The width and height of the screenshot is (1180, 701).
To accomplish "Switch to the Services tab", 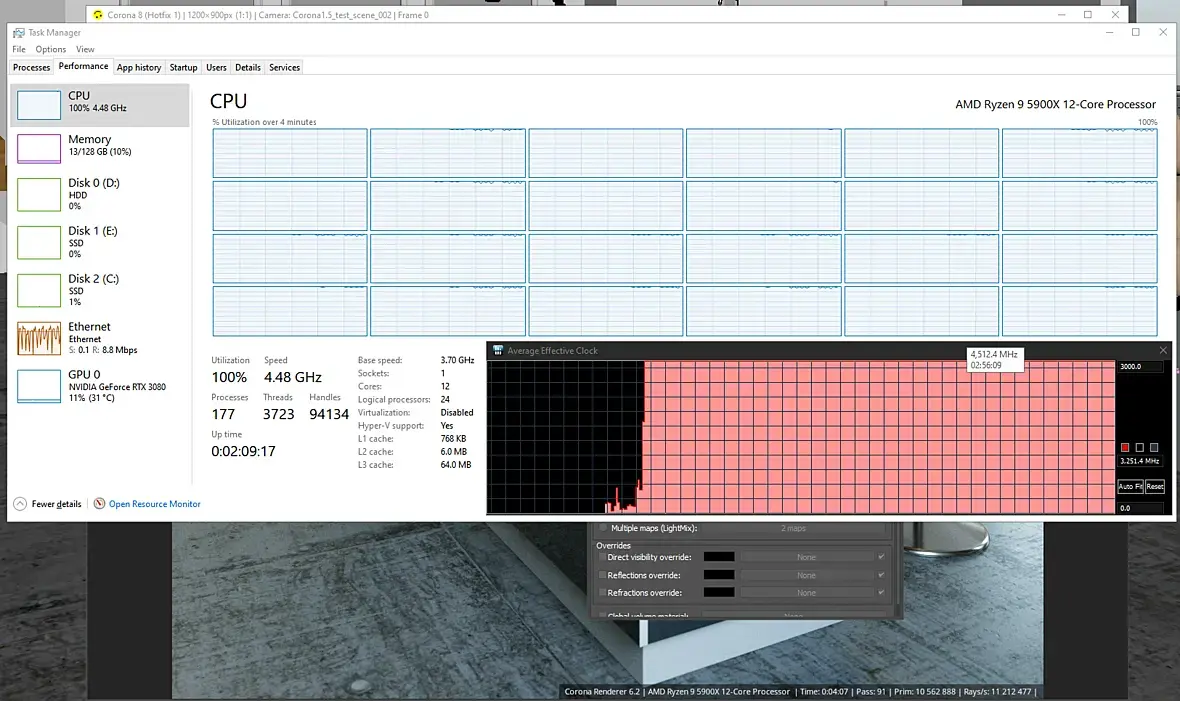I will 284,67.
